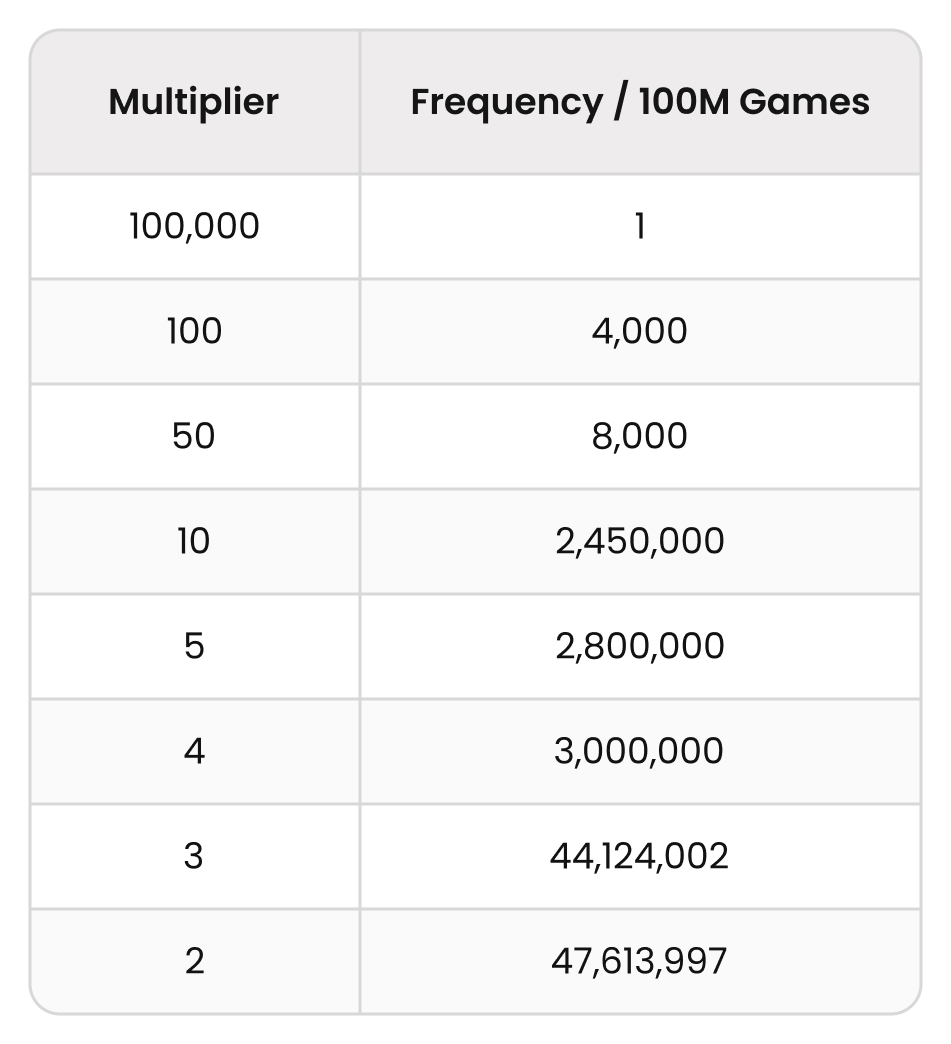Click the multiplier 4 cell

tap(194, 752)
